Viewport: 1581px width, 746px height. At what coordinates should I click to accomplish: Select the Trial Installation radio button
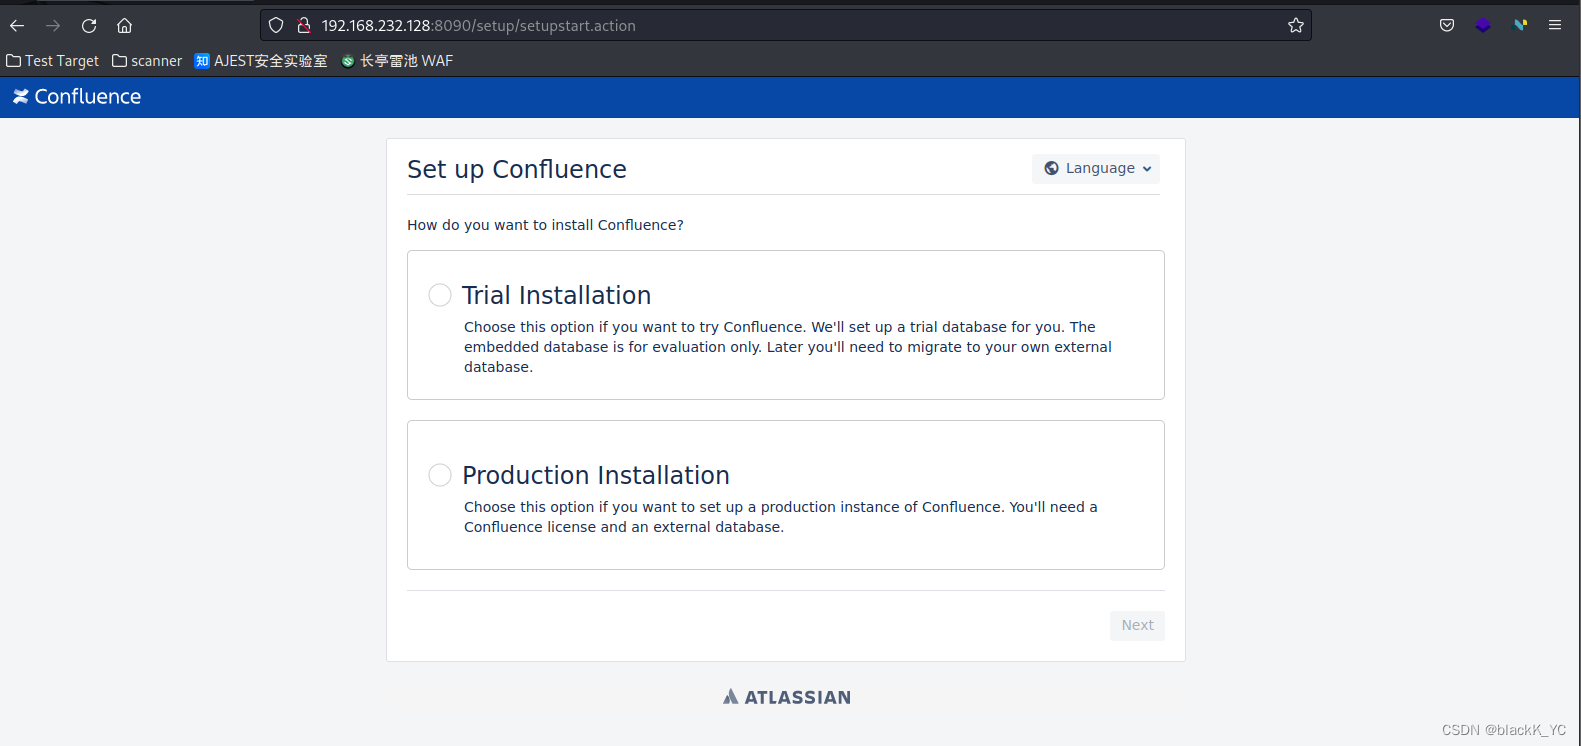tap(440, 295)
